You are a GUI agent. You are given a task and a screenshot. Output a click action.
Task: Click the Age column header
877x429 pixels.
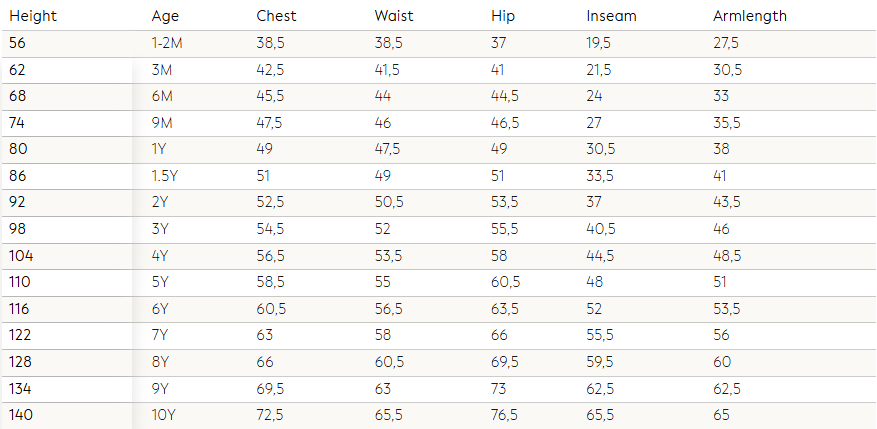click(165, 16)
